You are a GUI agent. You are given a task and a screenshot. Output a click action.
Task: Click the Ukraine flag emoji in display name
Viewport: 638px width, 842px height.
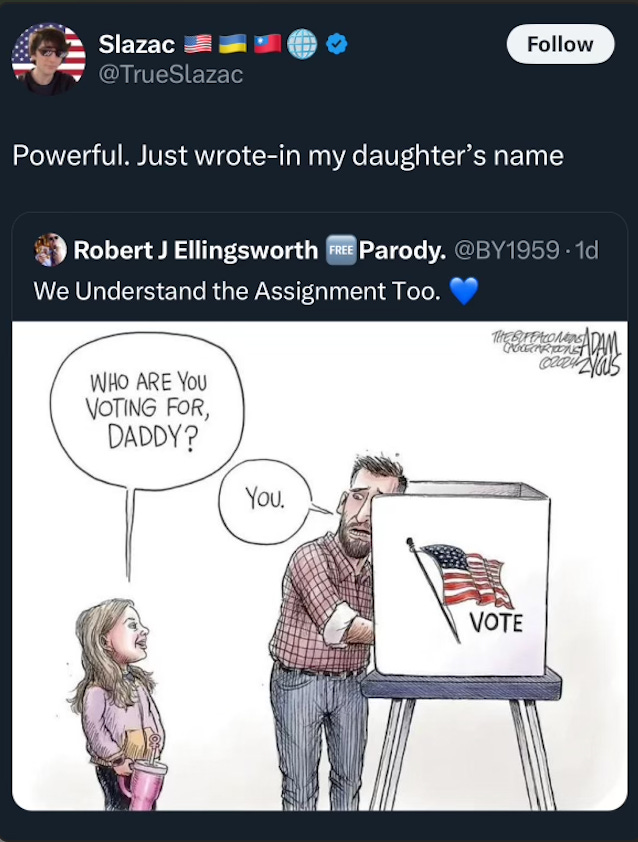(233, 44)
